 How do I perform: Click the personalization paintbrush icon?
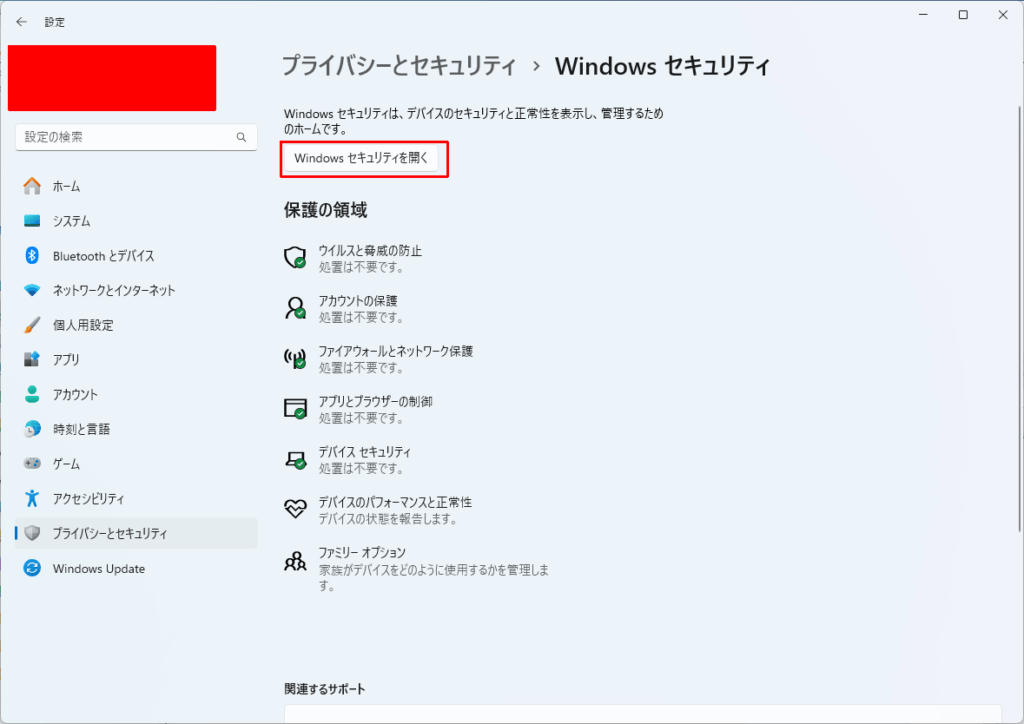32,324
